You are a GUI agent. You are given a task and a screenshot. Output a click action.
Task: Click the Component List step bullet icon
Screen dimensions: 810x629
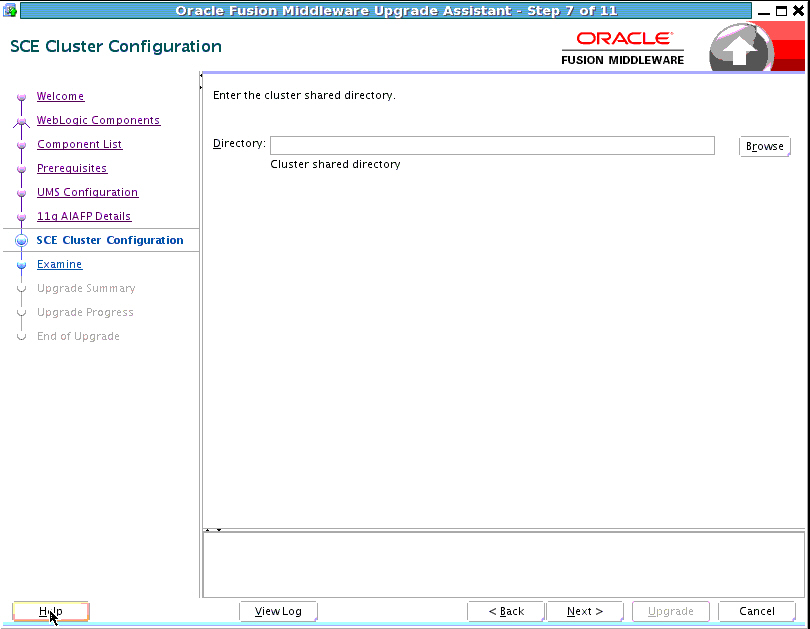[x=21, y=145]
